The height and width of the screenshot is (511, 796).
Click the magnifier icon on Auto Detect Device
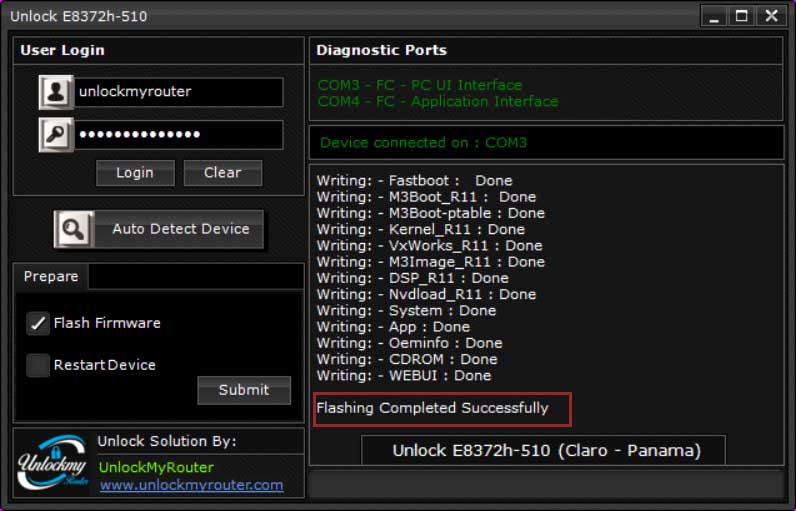click(x=74, y=229)
